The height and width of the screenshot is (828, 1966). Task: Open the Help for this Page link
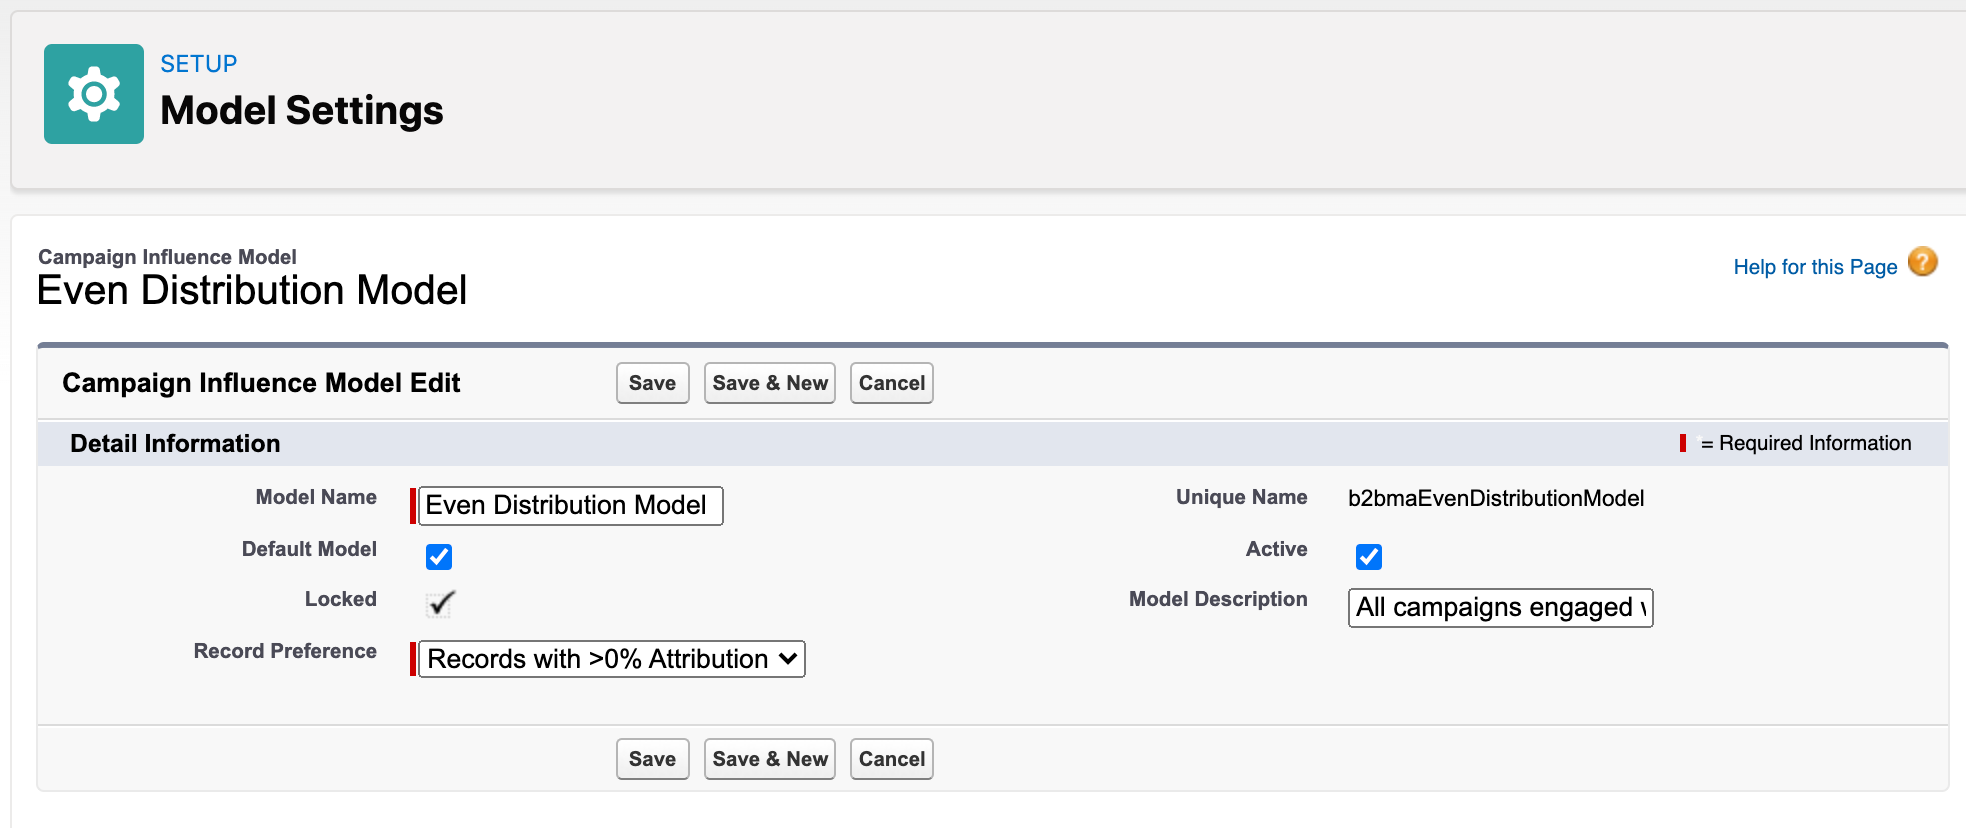click(1815, 267)
